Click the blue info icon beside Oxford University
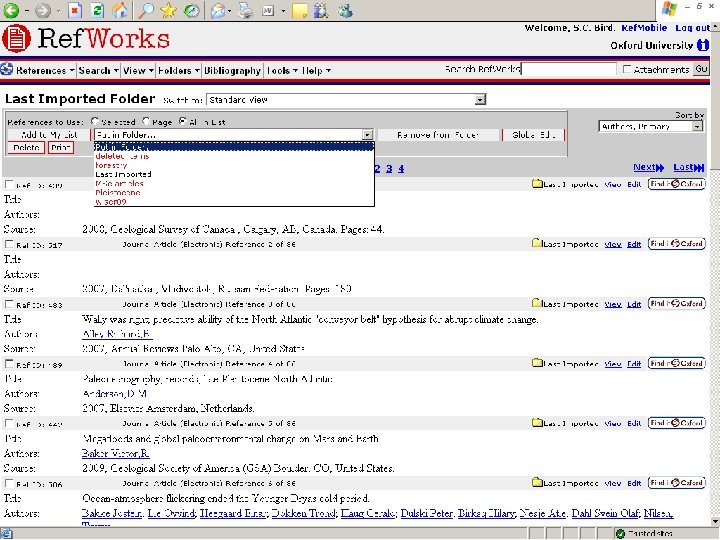The image size is (720, 540). [x=703, y=45]
